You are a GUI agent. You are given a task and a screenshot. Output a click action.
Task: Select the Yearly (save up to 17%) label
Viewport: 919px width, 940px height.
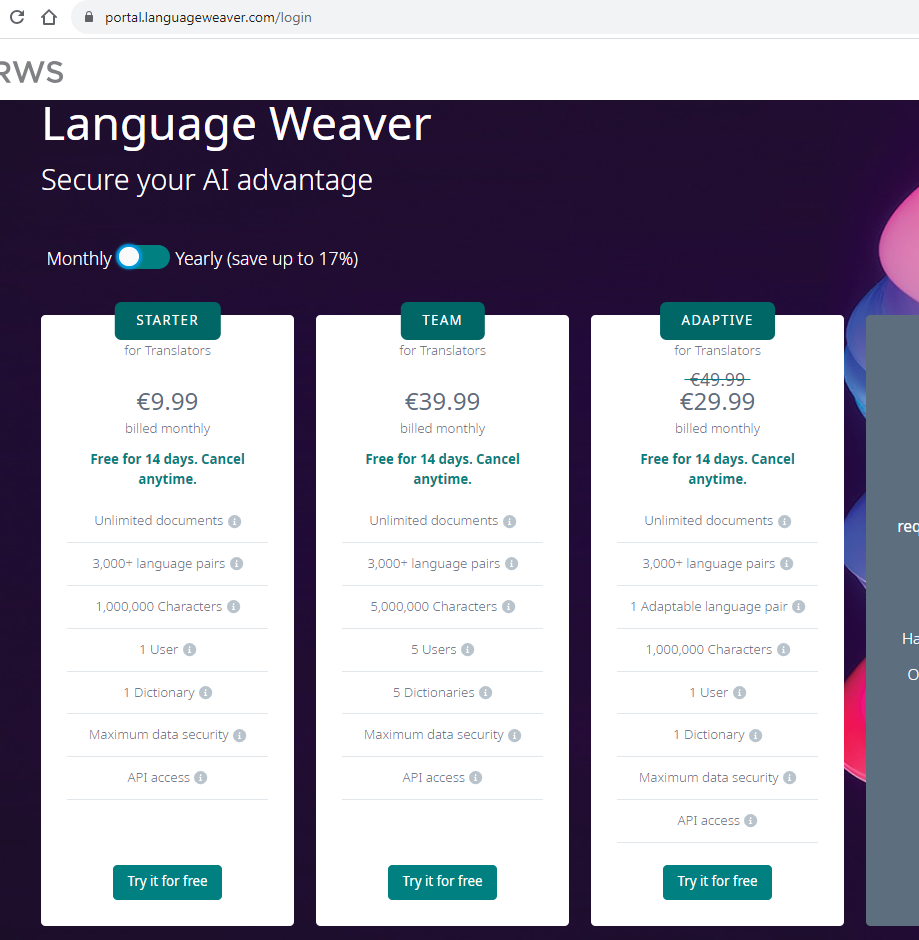coord(266,258)
